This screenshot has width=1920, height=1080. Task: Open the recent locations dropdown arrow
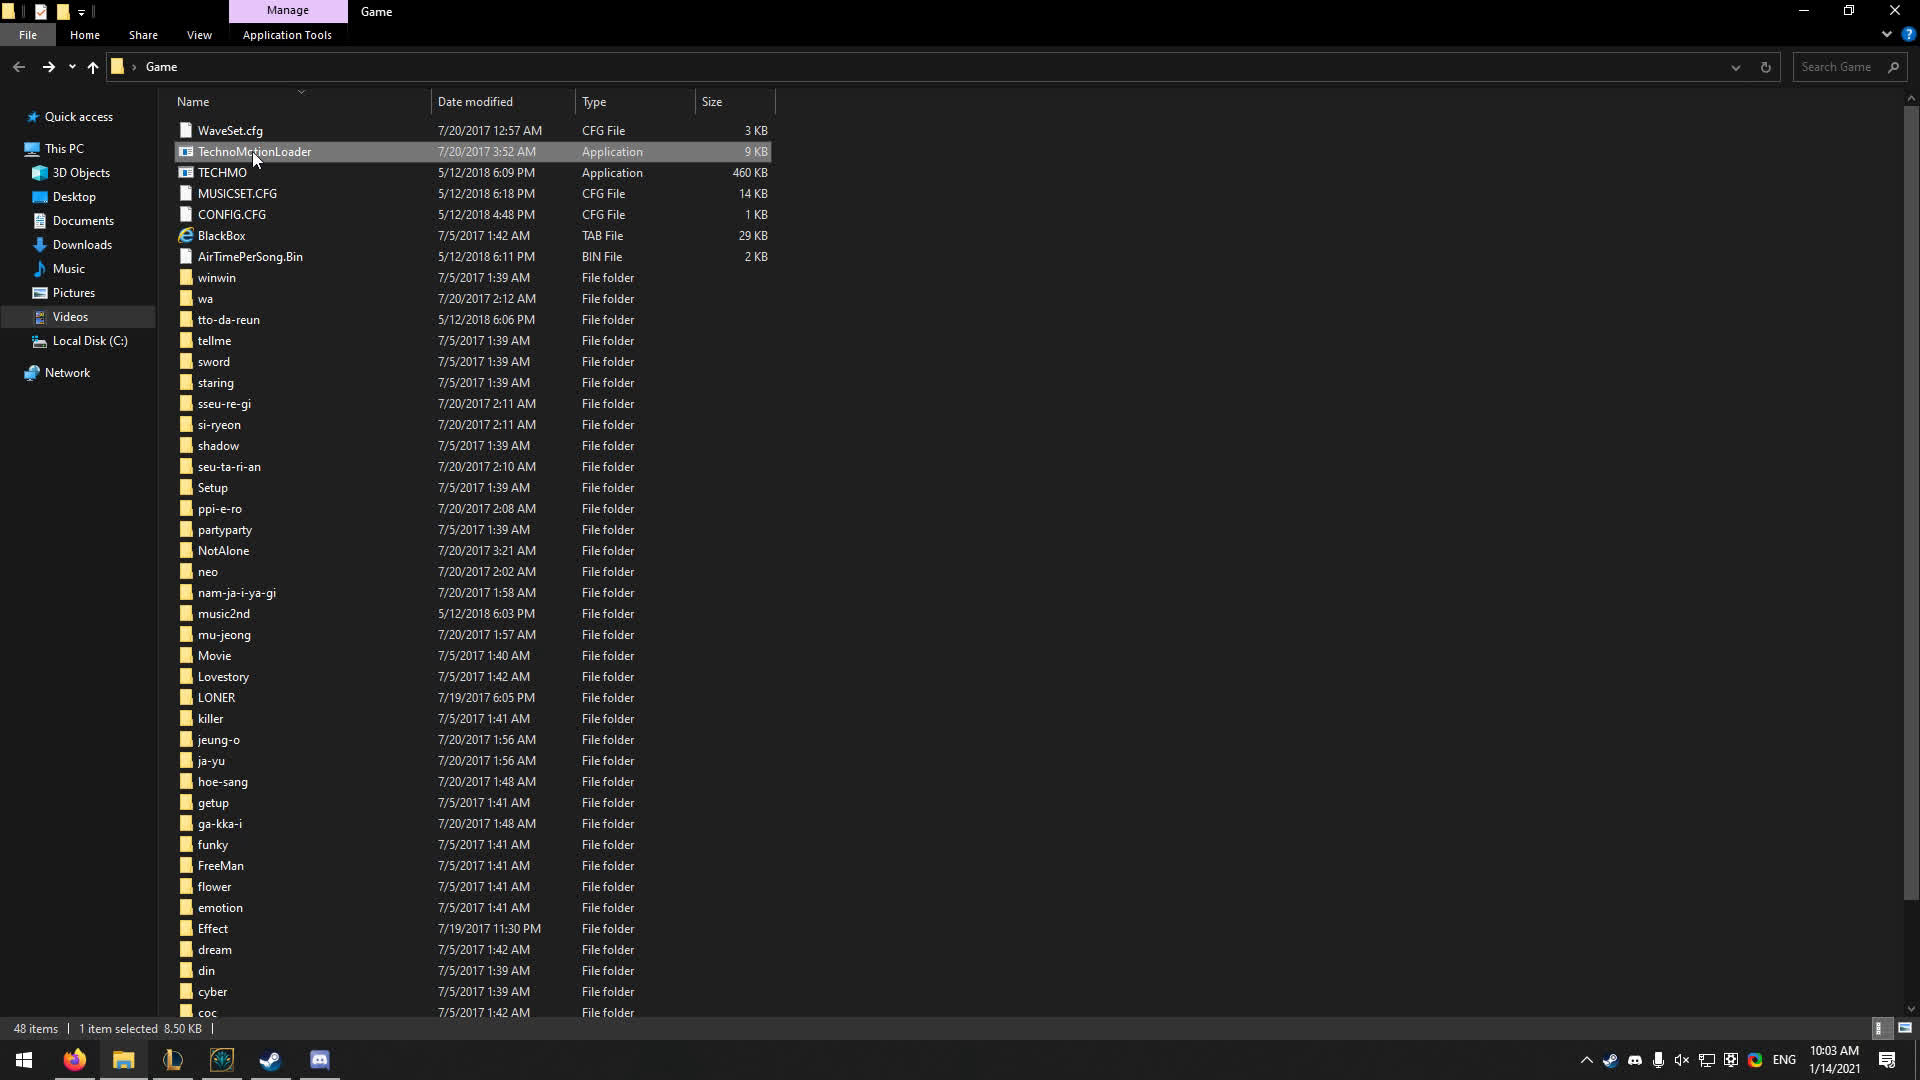point(72,67)
